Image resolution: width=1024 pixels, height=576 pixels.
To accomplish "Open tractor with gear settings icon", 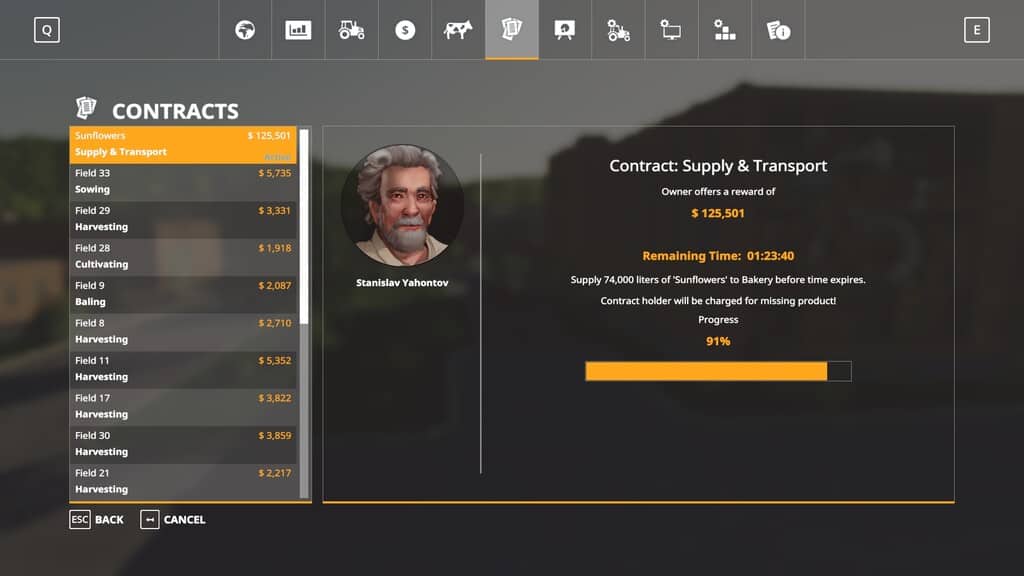I will [618, 30].
